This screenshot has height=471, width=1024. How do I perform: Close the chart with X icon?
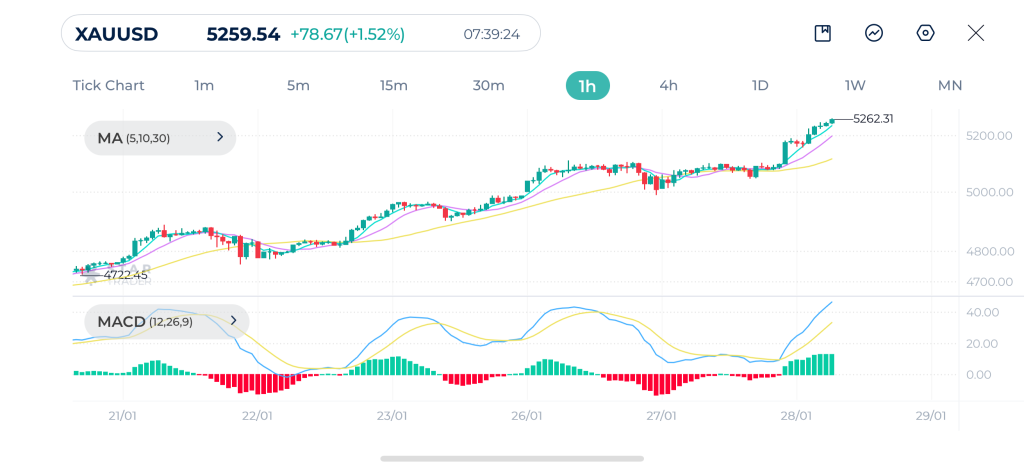tap(976, 33)
